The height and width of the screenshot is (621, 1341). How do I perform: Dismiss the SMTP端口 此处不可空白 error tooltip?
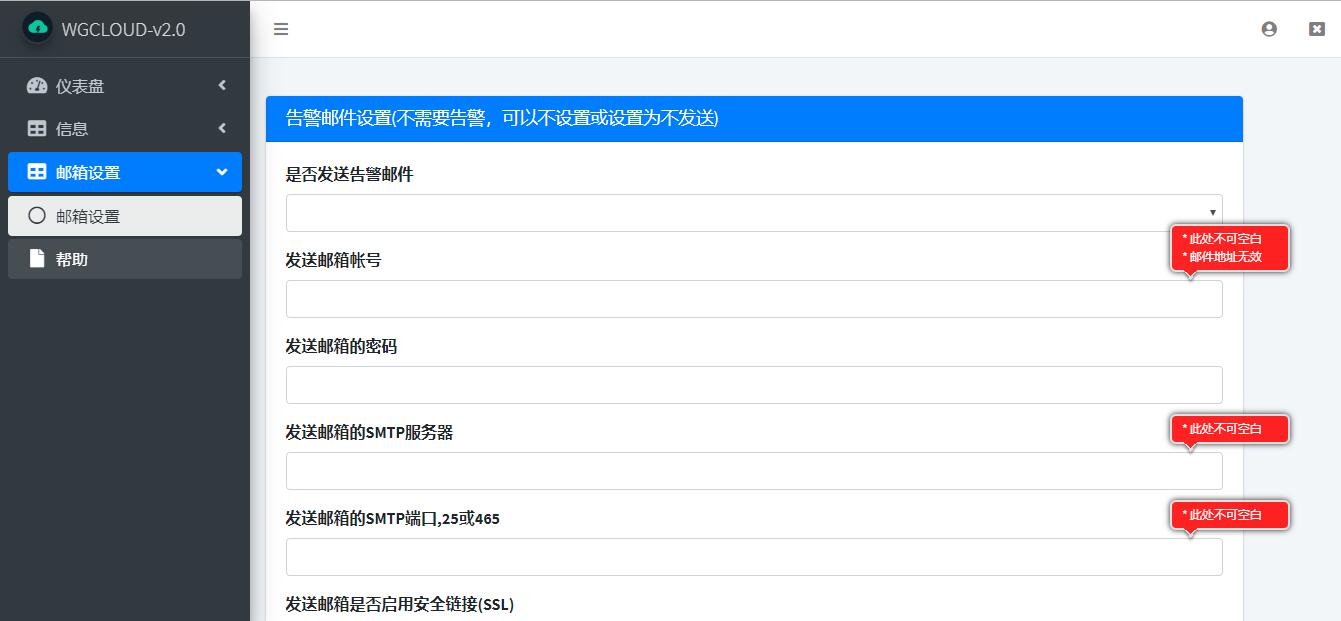1230,515
